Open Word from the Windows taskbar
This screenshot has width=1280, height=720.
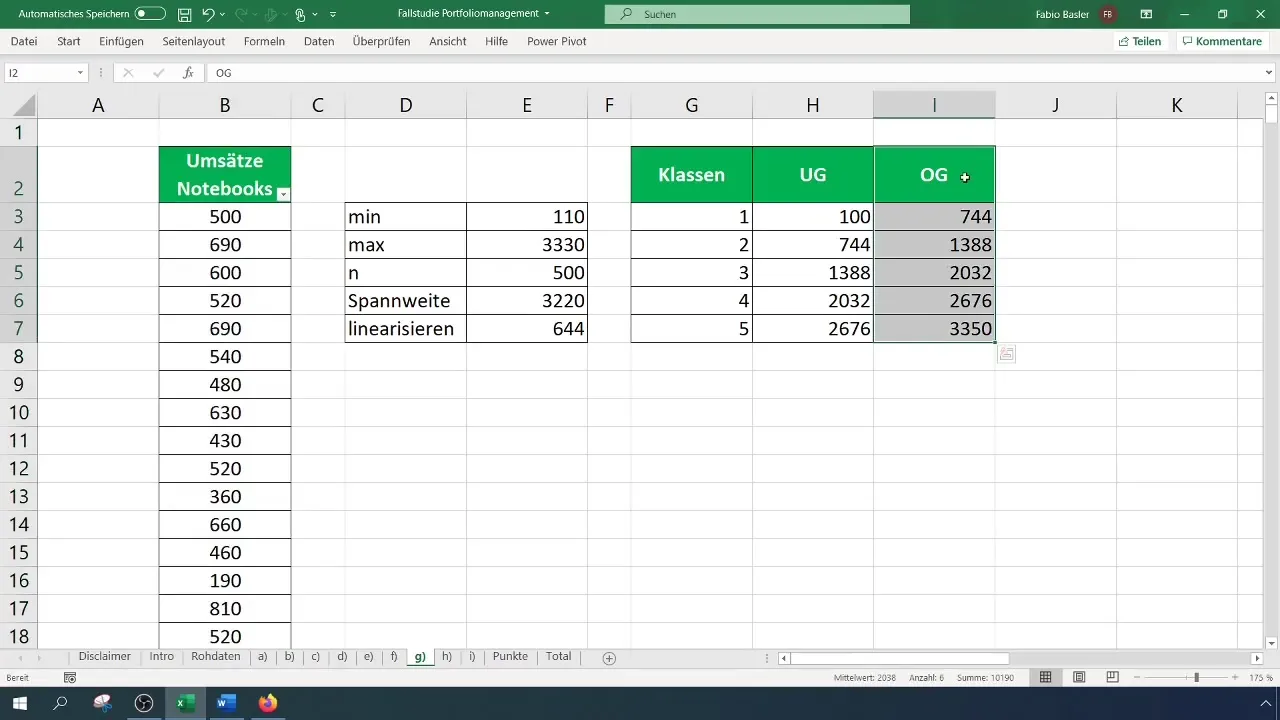click(226, 703)
